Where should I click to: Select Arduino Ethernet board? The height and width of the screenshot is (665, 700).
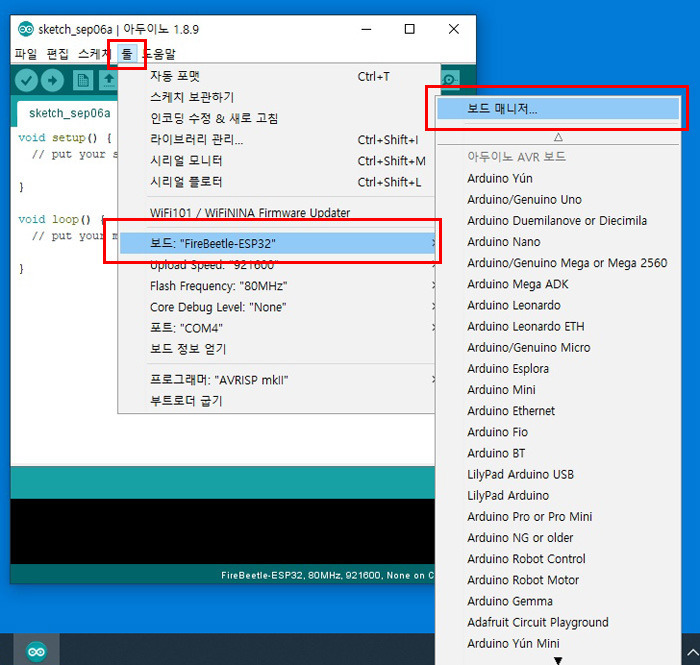pos(558,411)
